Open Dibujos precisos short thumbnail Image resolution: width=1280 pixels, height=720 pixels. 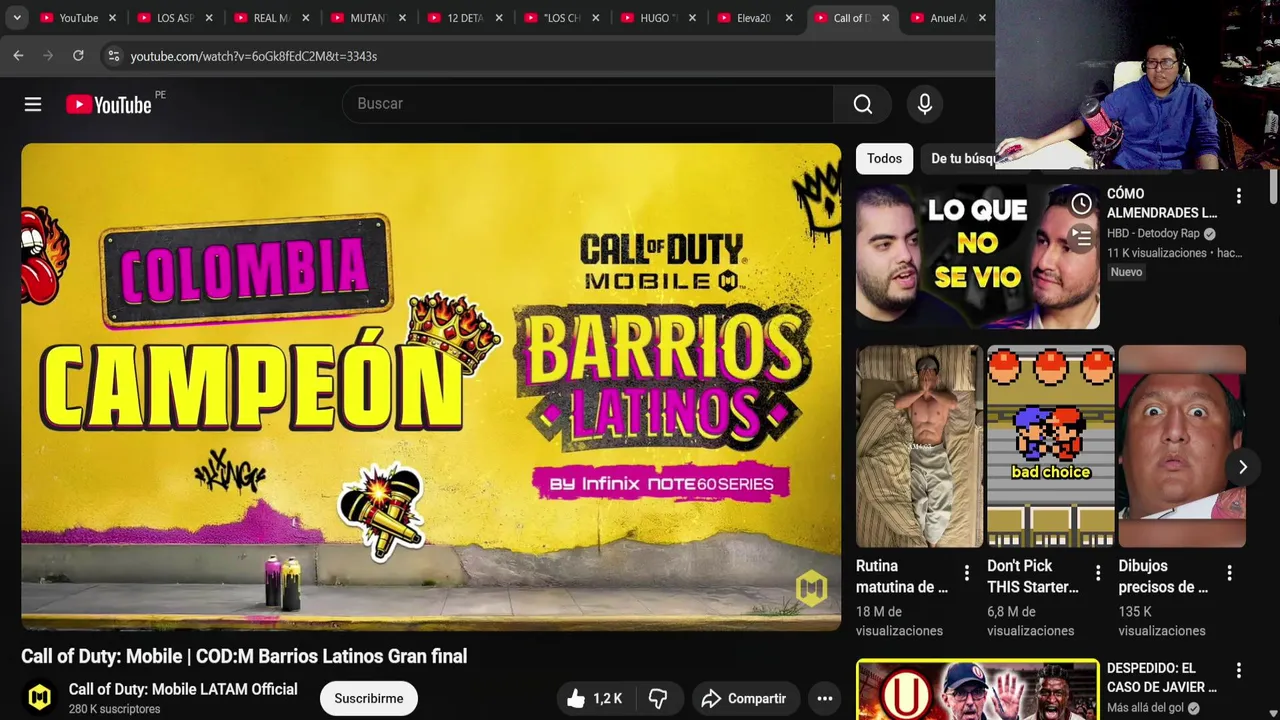coord(1182,446)
